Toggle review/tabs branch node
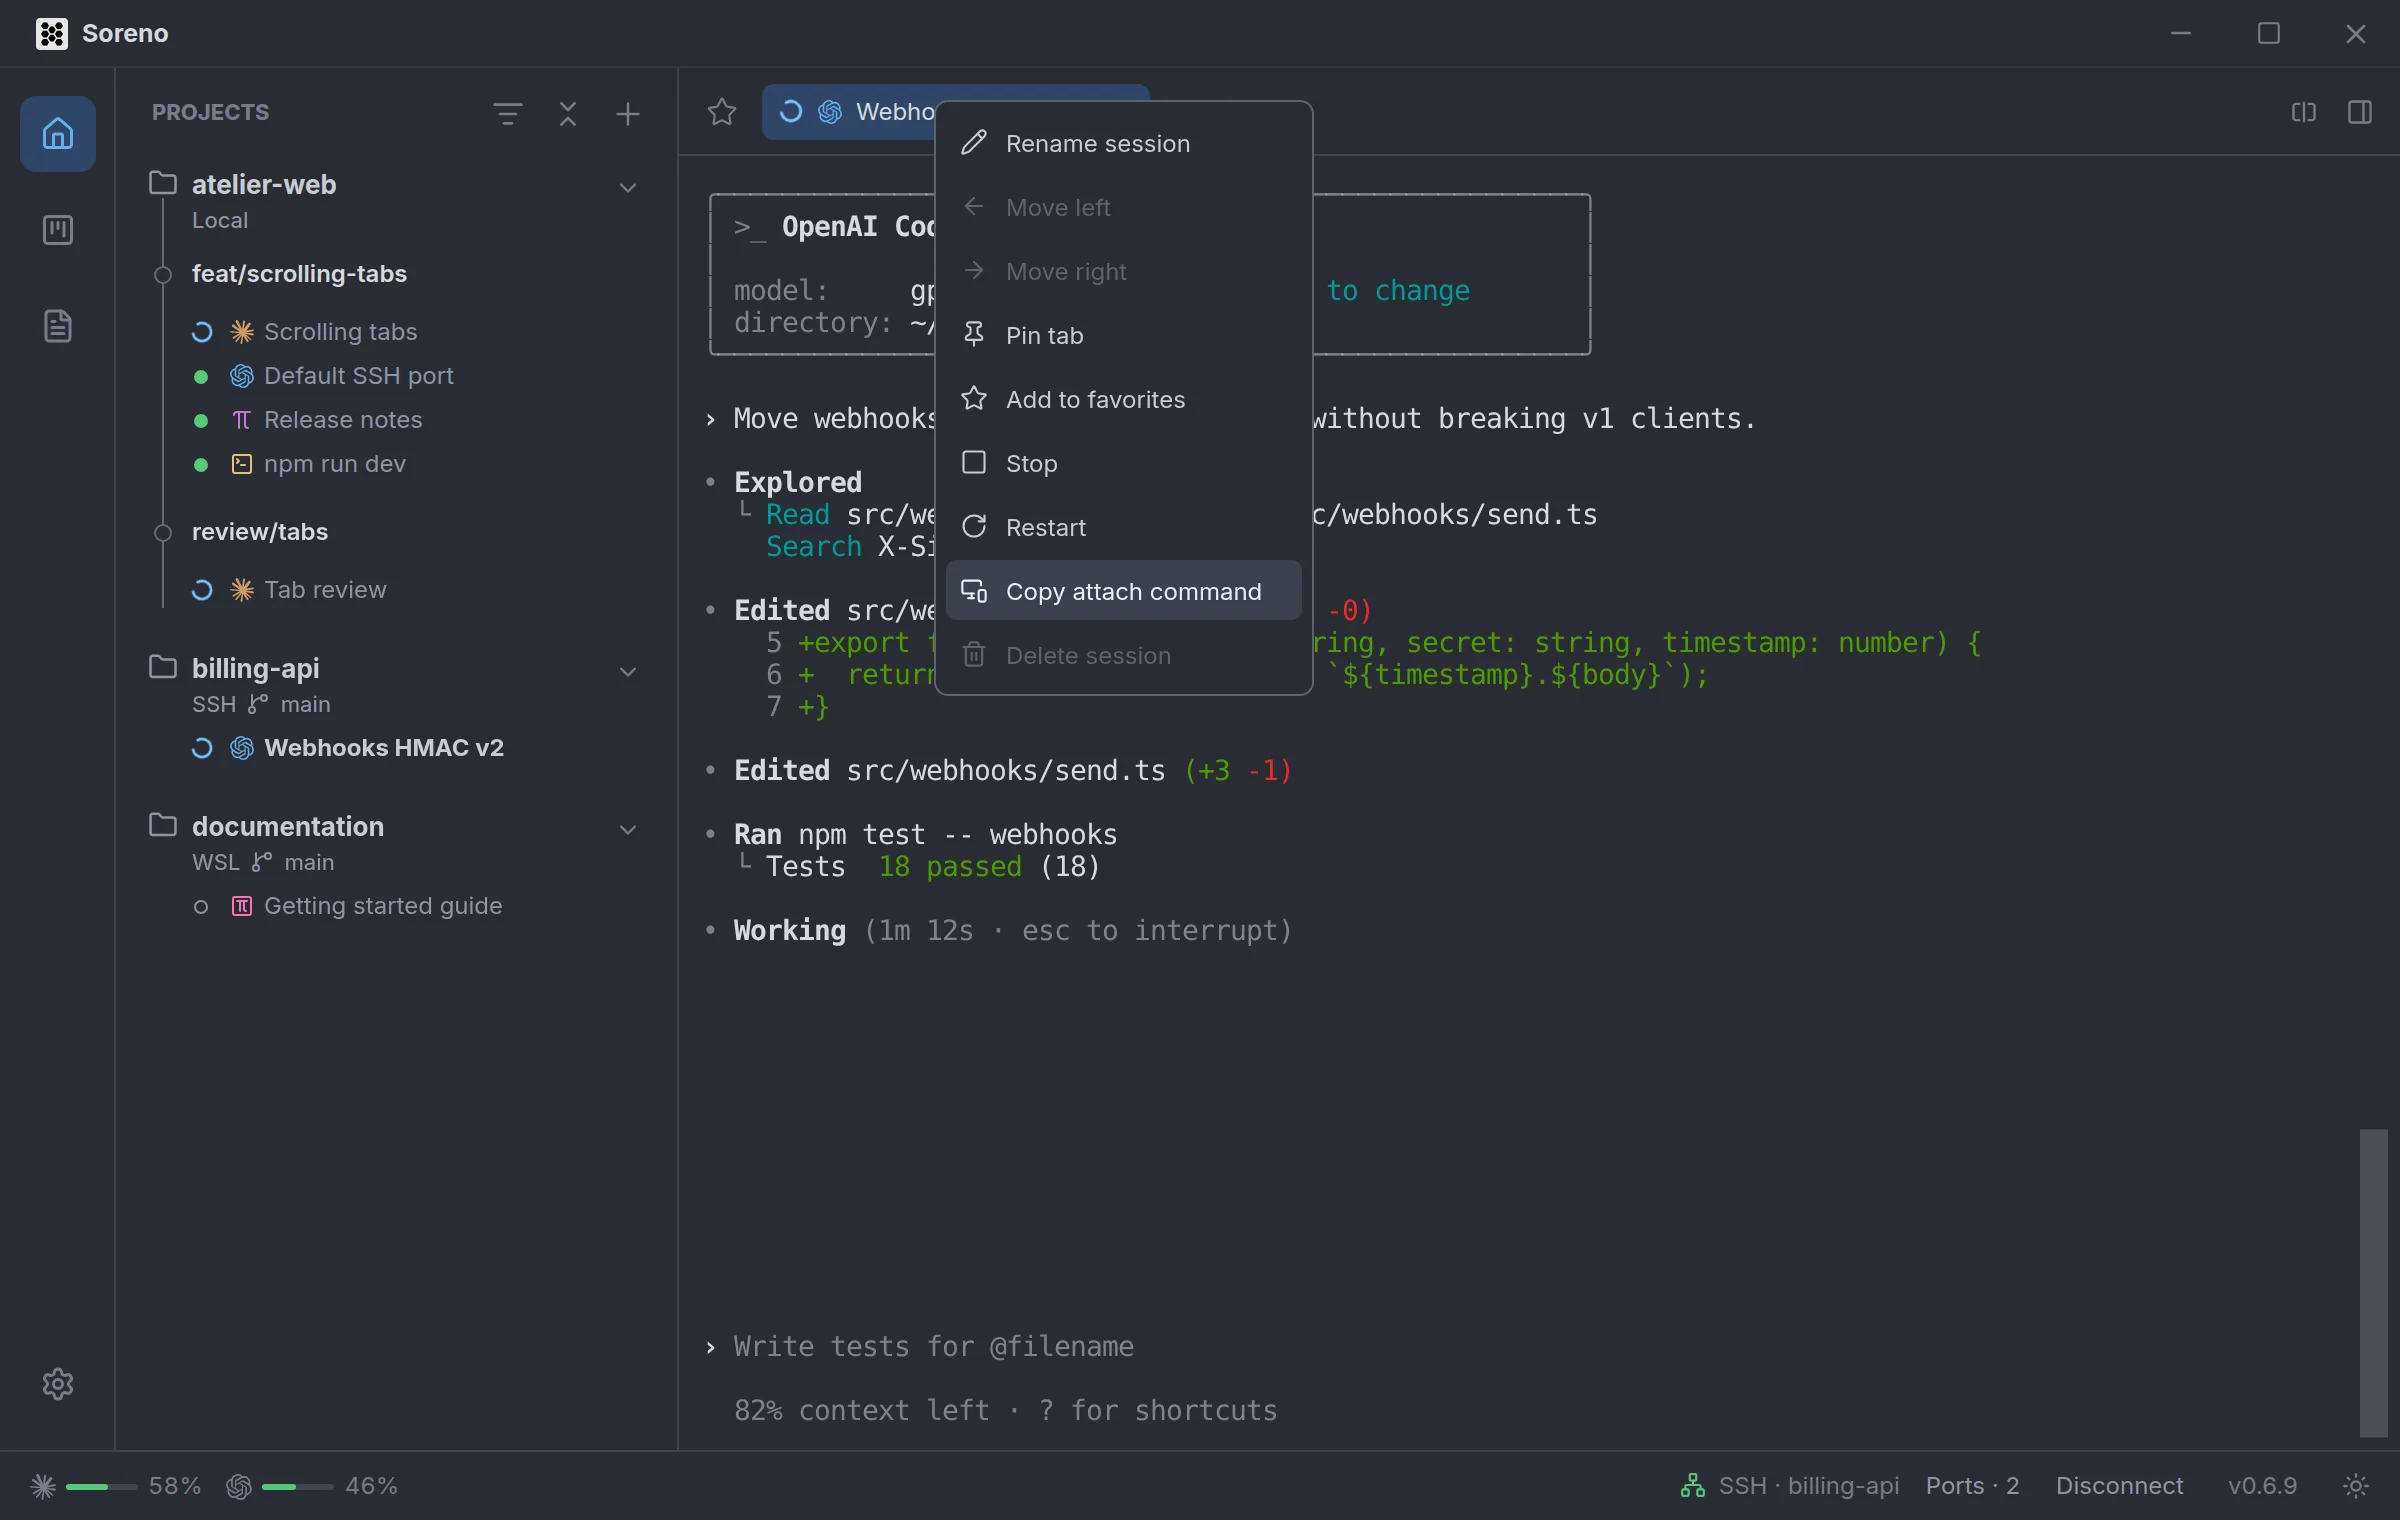Screen dimensions: 2400x1520 click(x=163, y=532)
